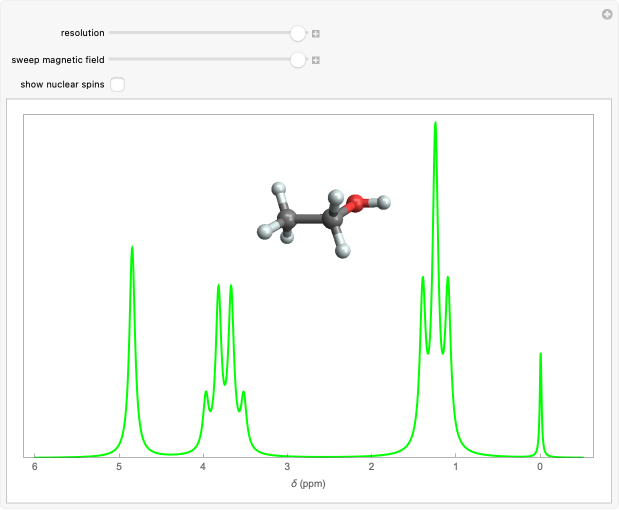Expand the sweep magnetic field plus control
This screenshot has height=510, width=619.
point(315,60)
